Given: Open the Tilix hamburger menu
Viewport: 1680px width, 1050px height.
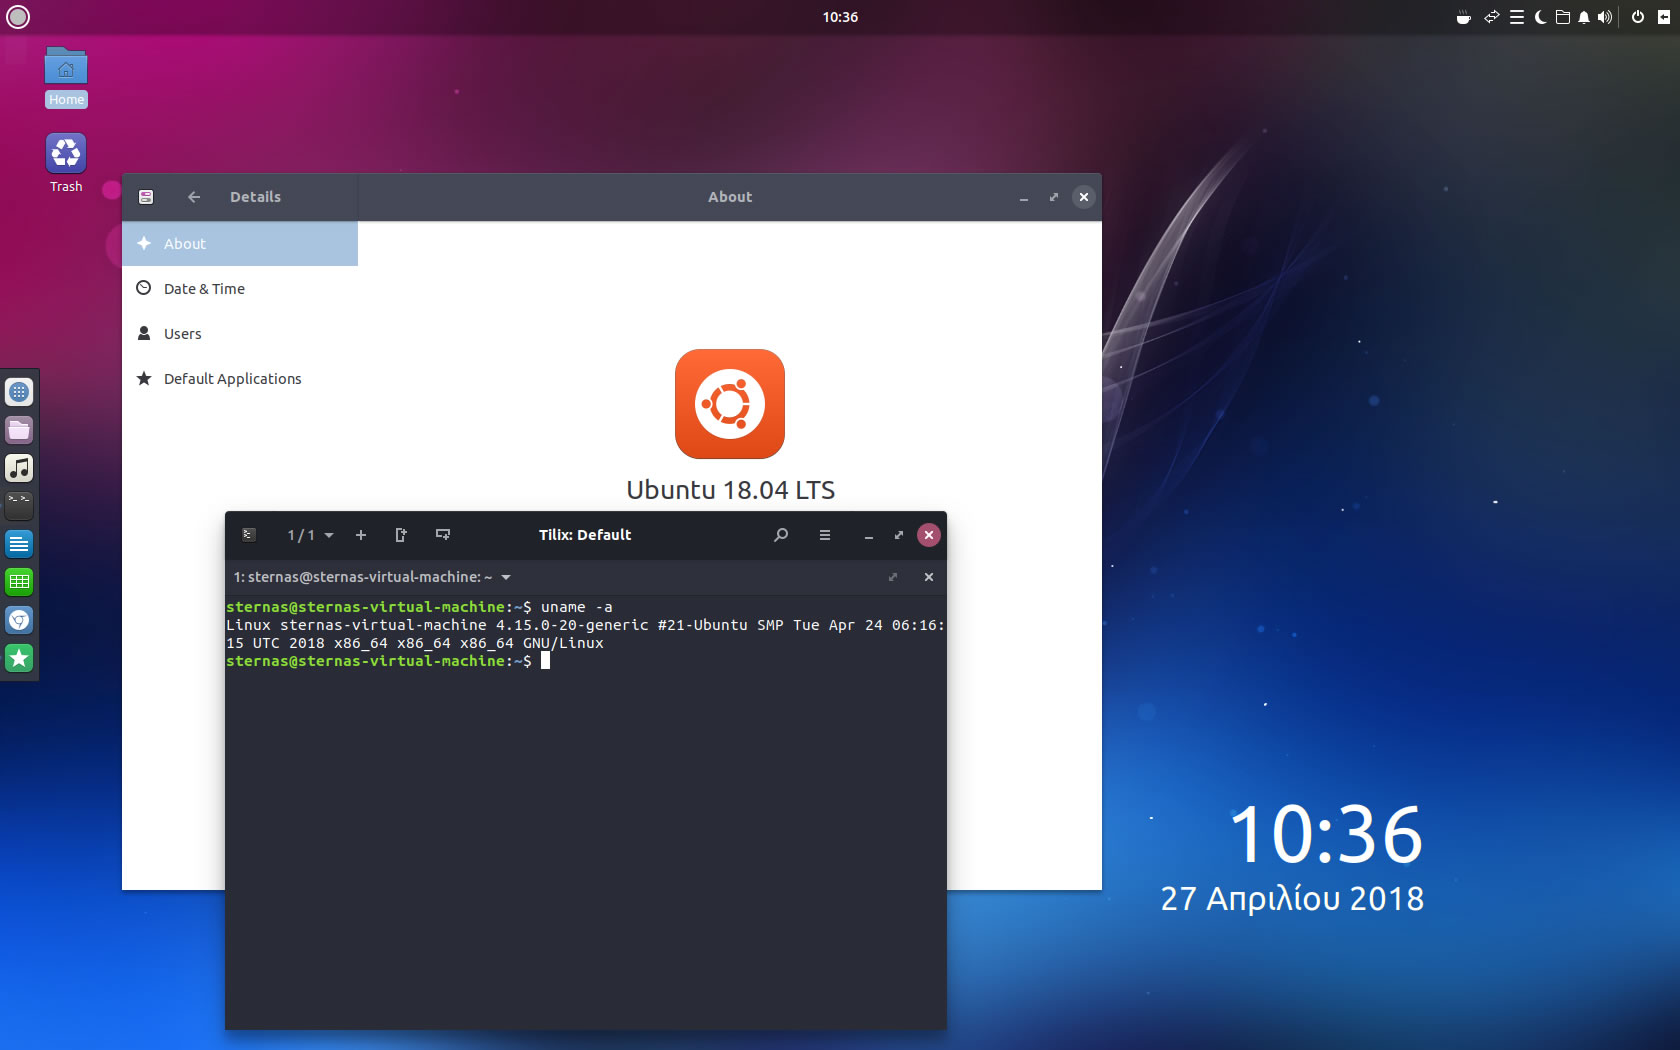Looking at the screenshot, I should coord(825,535).
